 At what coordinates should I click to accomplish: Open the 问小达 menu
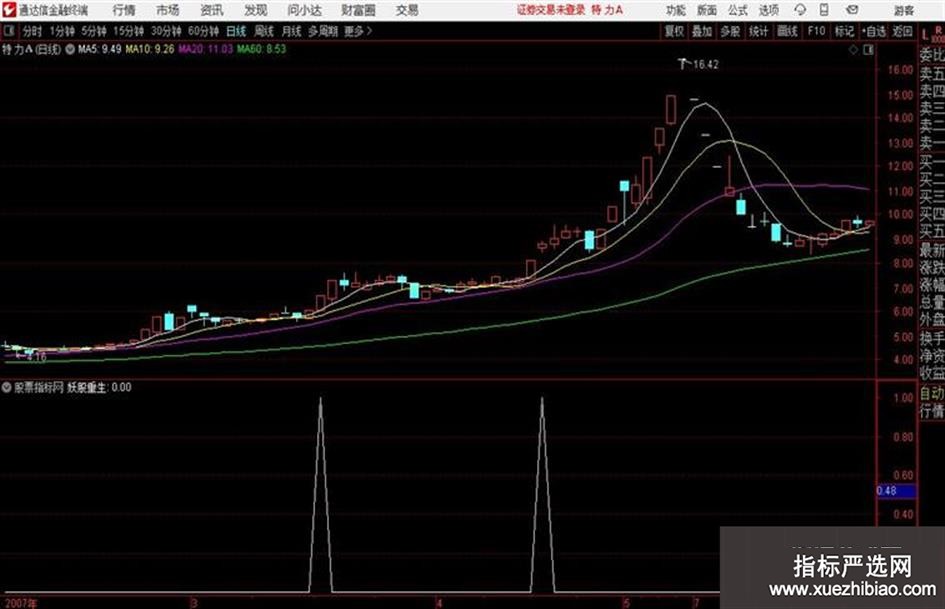(x=304, y=10)
